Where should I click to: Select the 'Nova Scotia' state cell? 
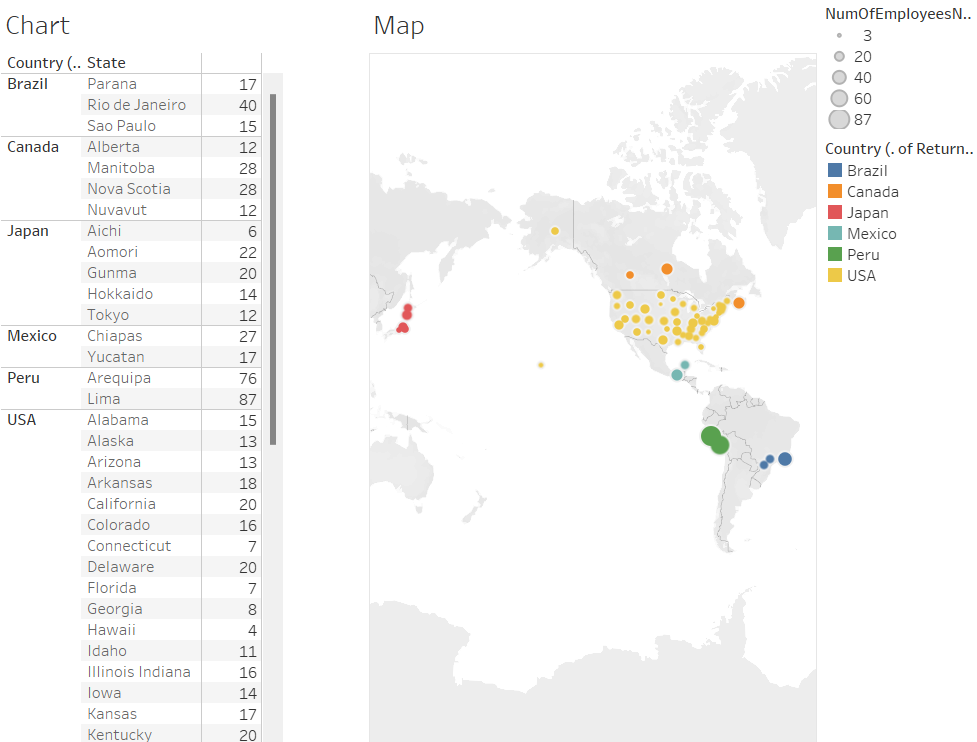141,189
